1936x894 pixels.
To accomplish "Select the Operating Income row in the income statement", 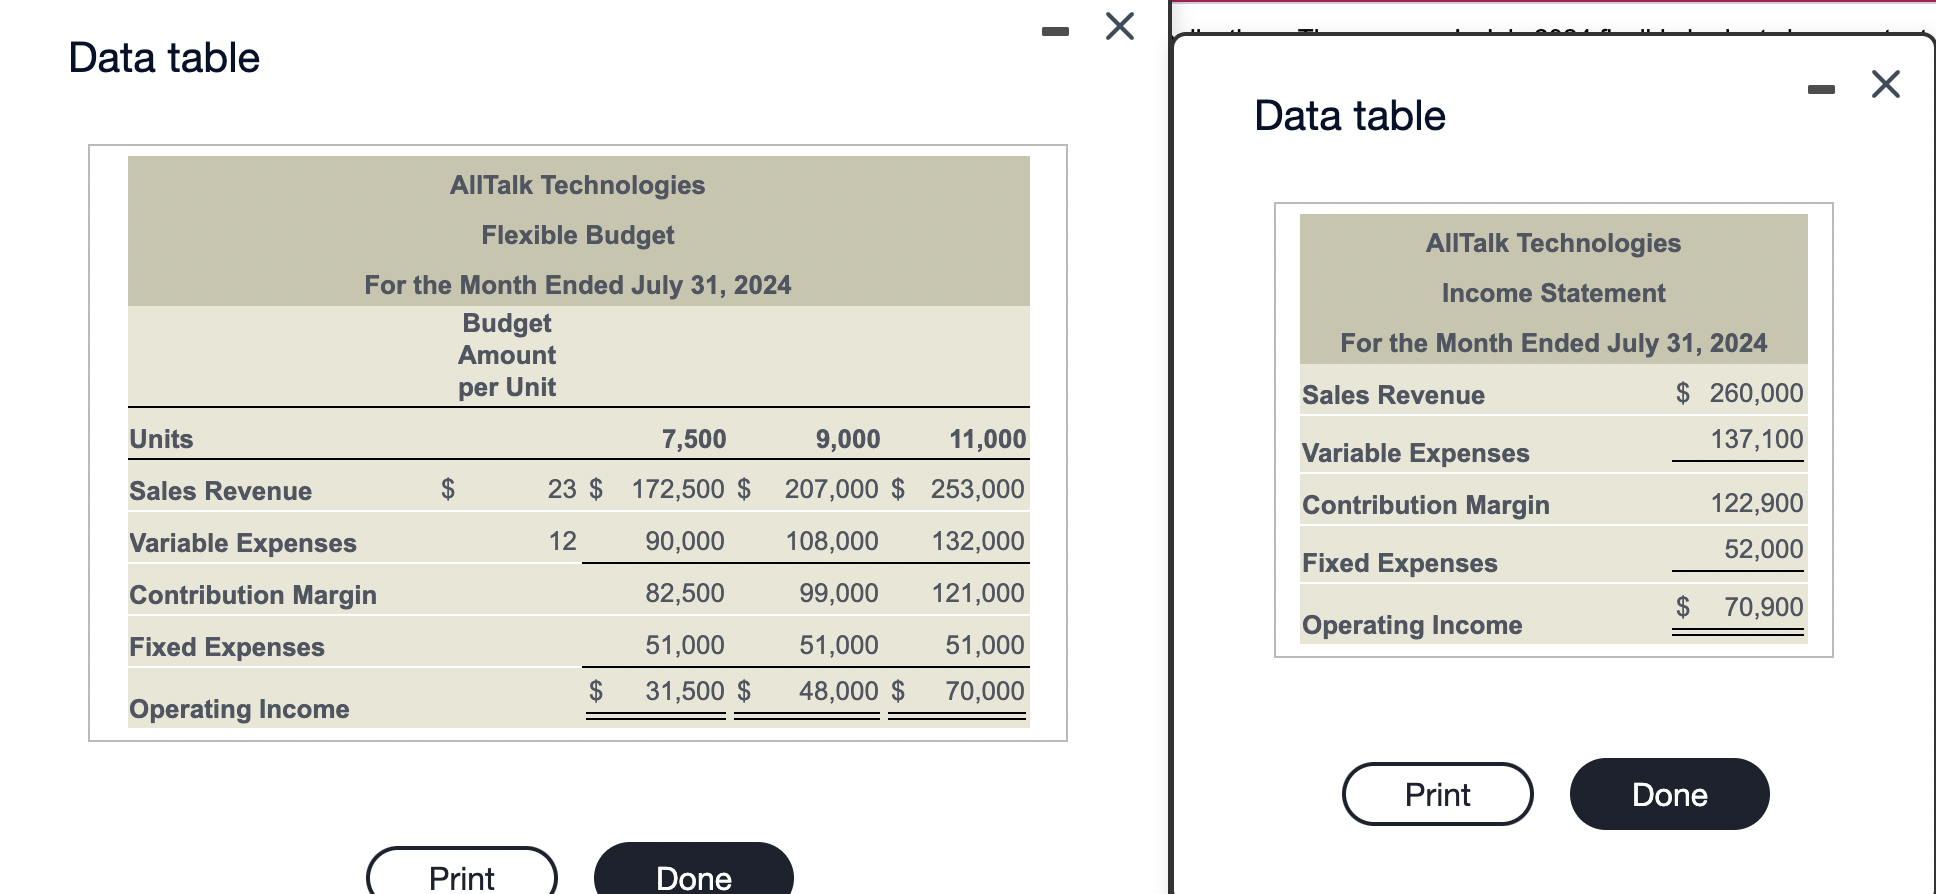I will [x=1411, y=624].
